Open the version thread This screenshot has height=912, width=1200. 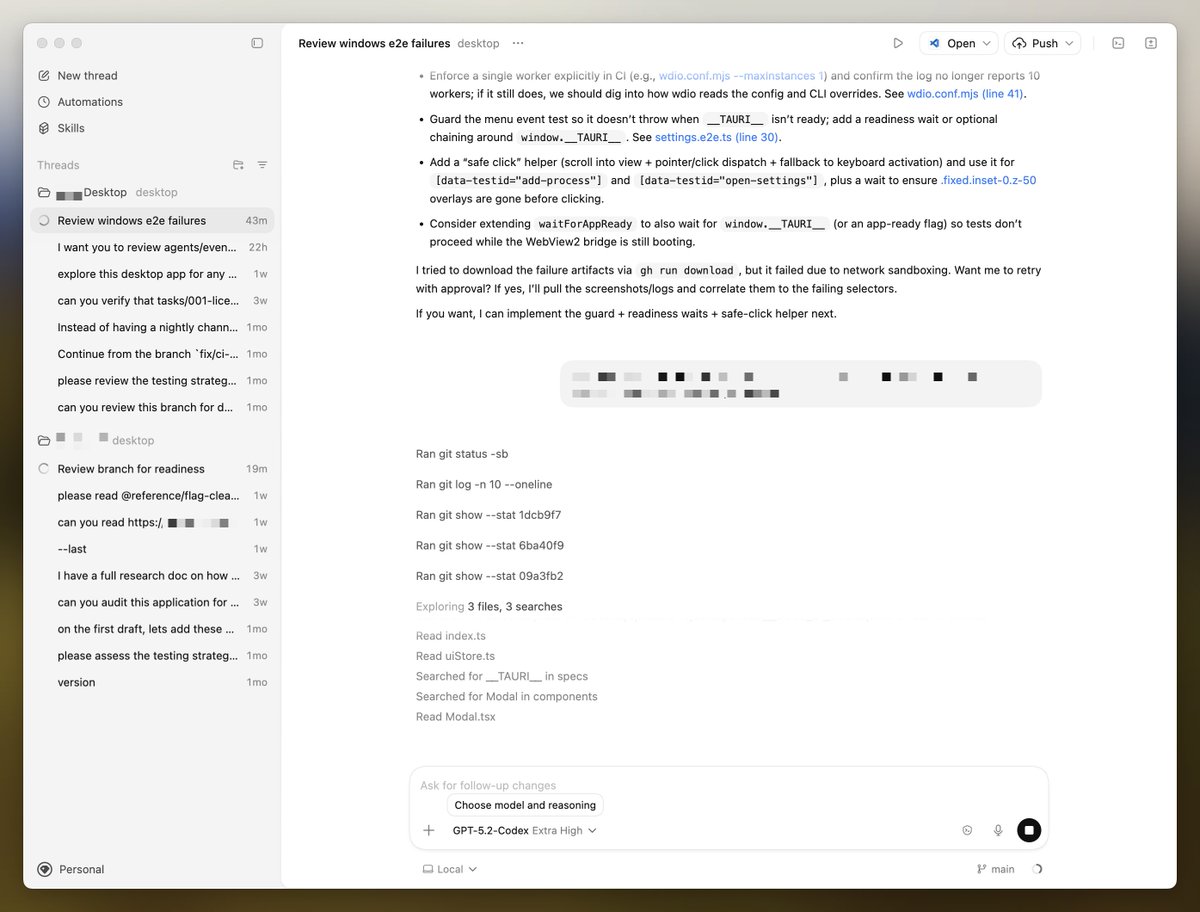click(152, 683)
